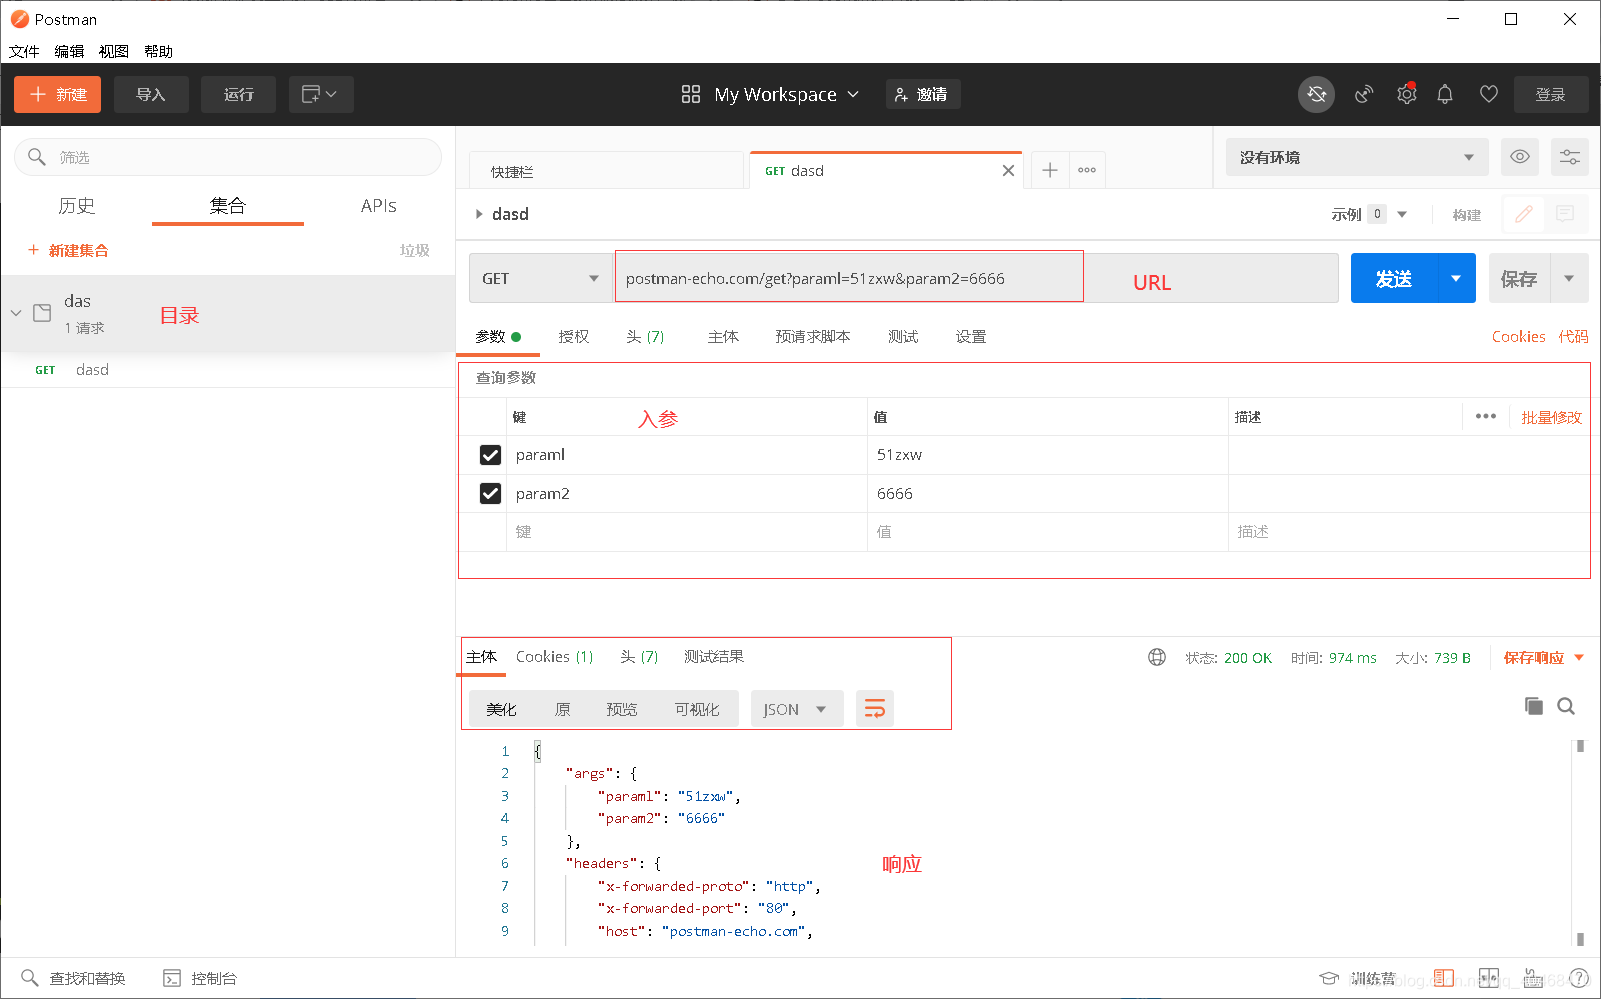This screenshot has width=1601, height=999.
Task: Click the pencil edit icon
Action: 1524,214
